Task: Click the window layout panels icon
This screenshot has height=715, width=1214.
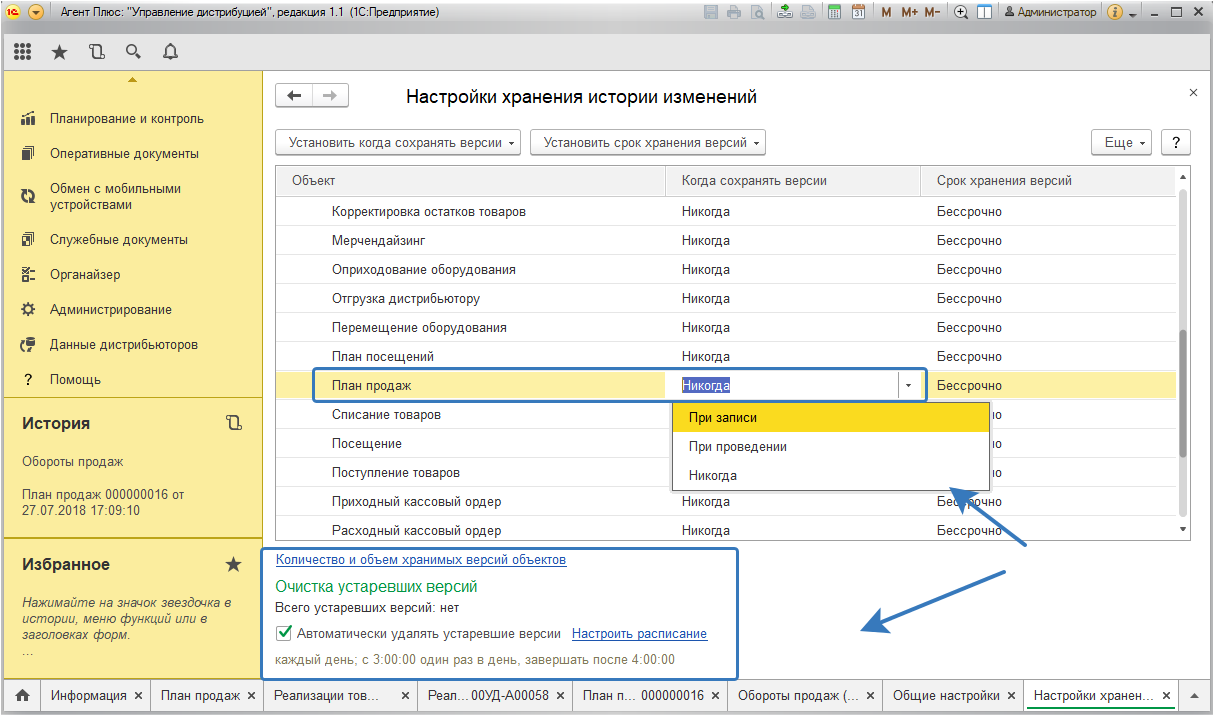Action: pyautogui.click(x=984, y=13)
